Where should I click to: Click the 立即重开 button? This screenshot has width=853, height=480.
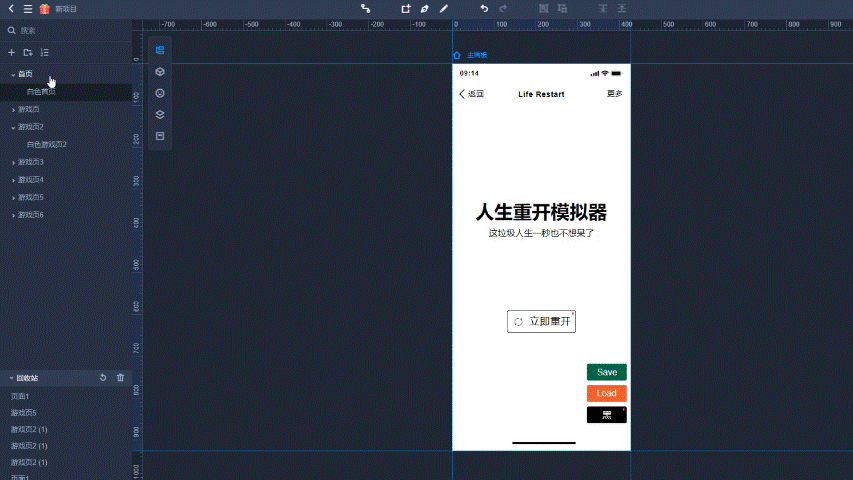[541, 322]
